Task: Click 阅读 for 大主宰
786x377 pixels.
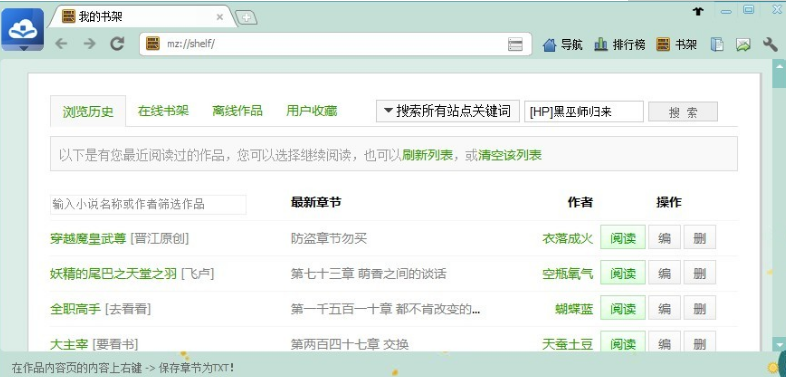Action: [x=623, y=341]
